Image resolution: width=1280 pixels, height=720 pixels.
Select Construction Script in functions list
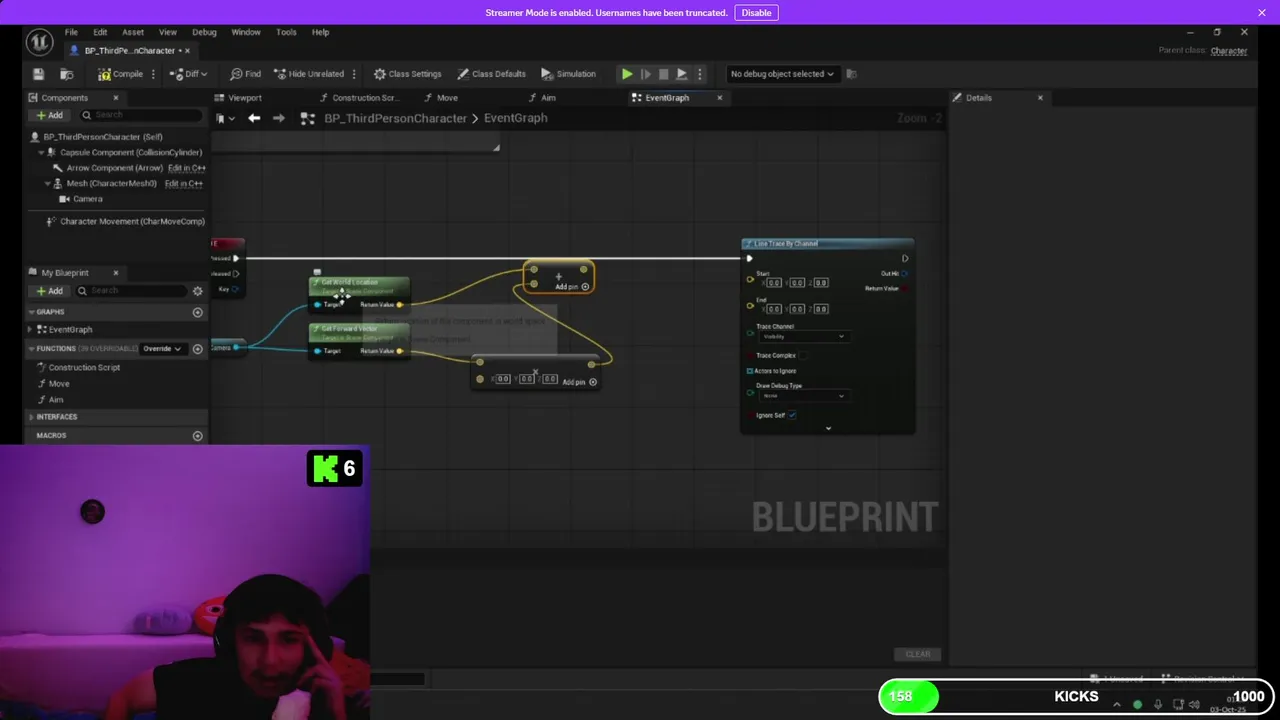[84, 368]
